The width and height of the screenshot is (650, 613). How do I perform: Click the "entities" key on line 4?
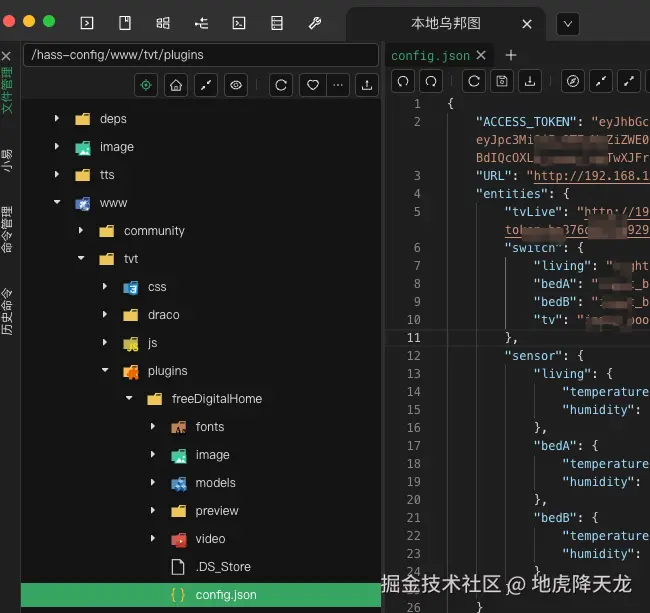point(512,194)
